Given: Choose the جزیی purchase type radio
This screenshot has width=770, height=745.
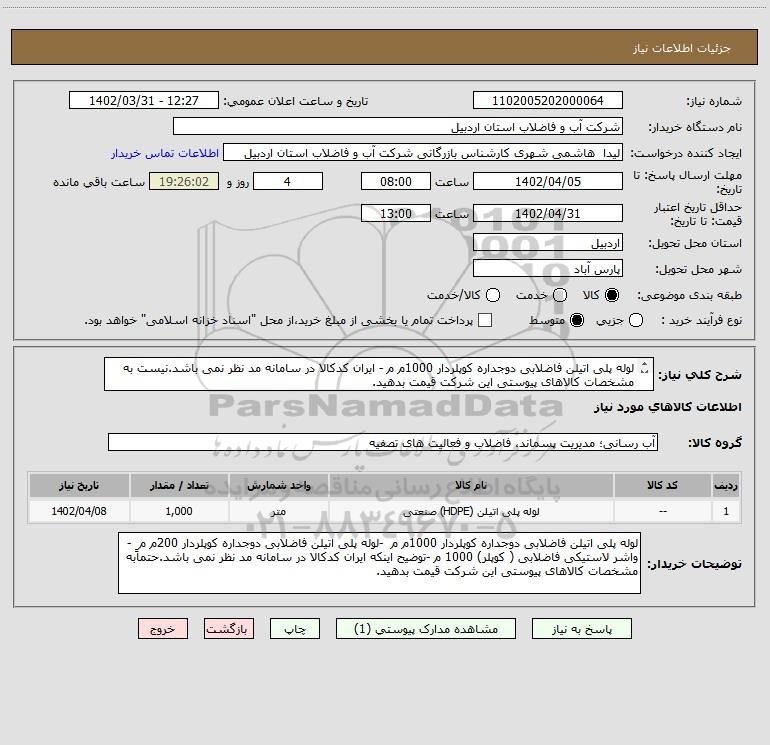Looking at the screenshot, I should coord(636,320).
